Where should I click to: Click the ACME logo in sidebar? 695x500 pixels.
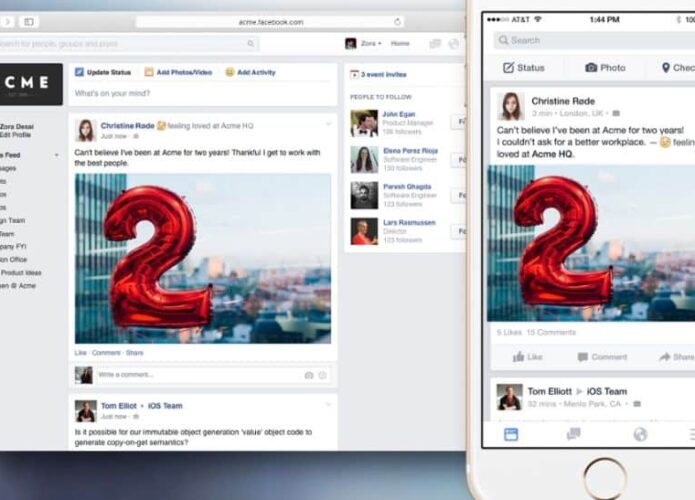tap(31, 84)
